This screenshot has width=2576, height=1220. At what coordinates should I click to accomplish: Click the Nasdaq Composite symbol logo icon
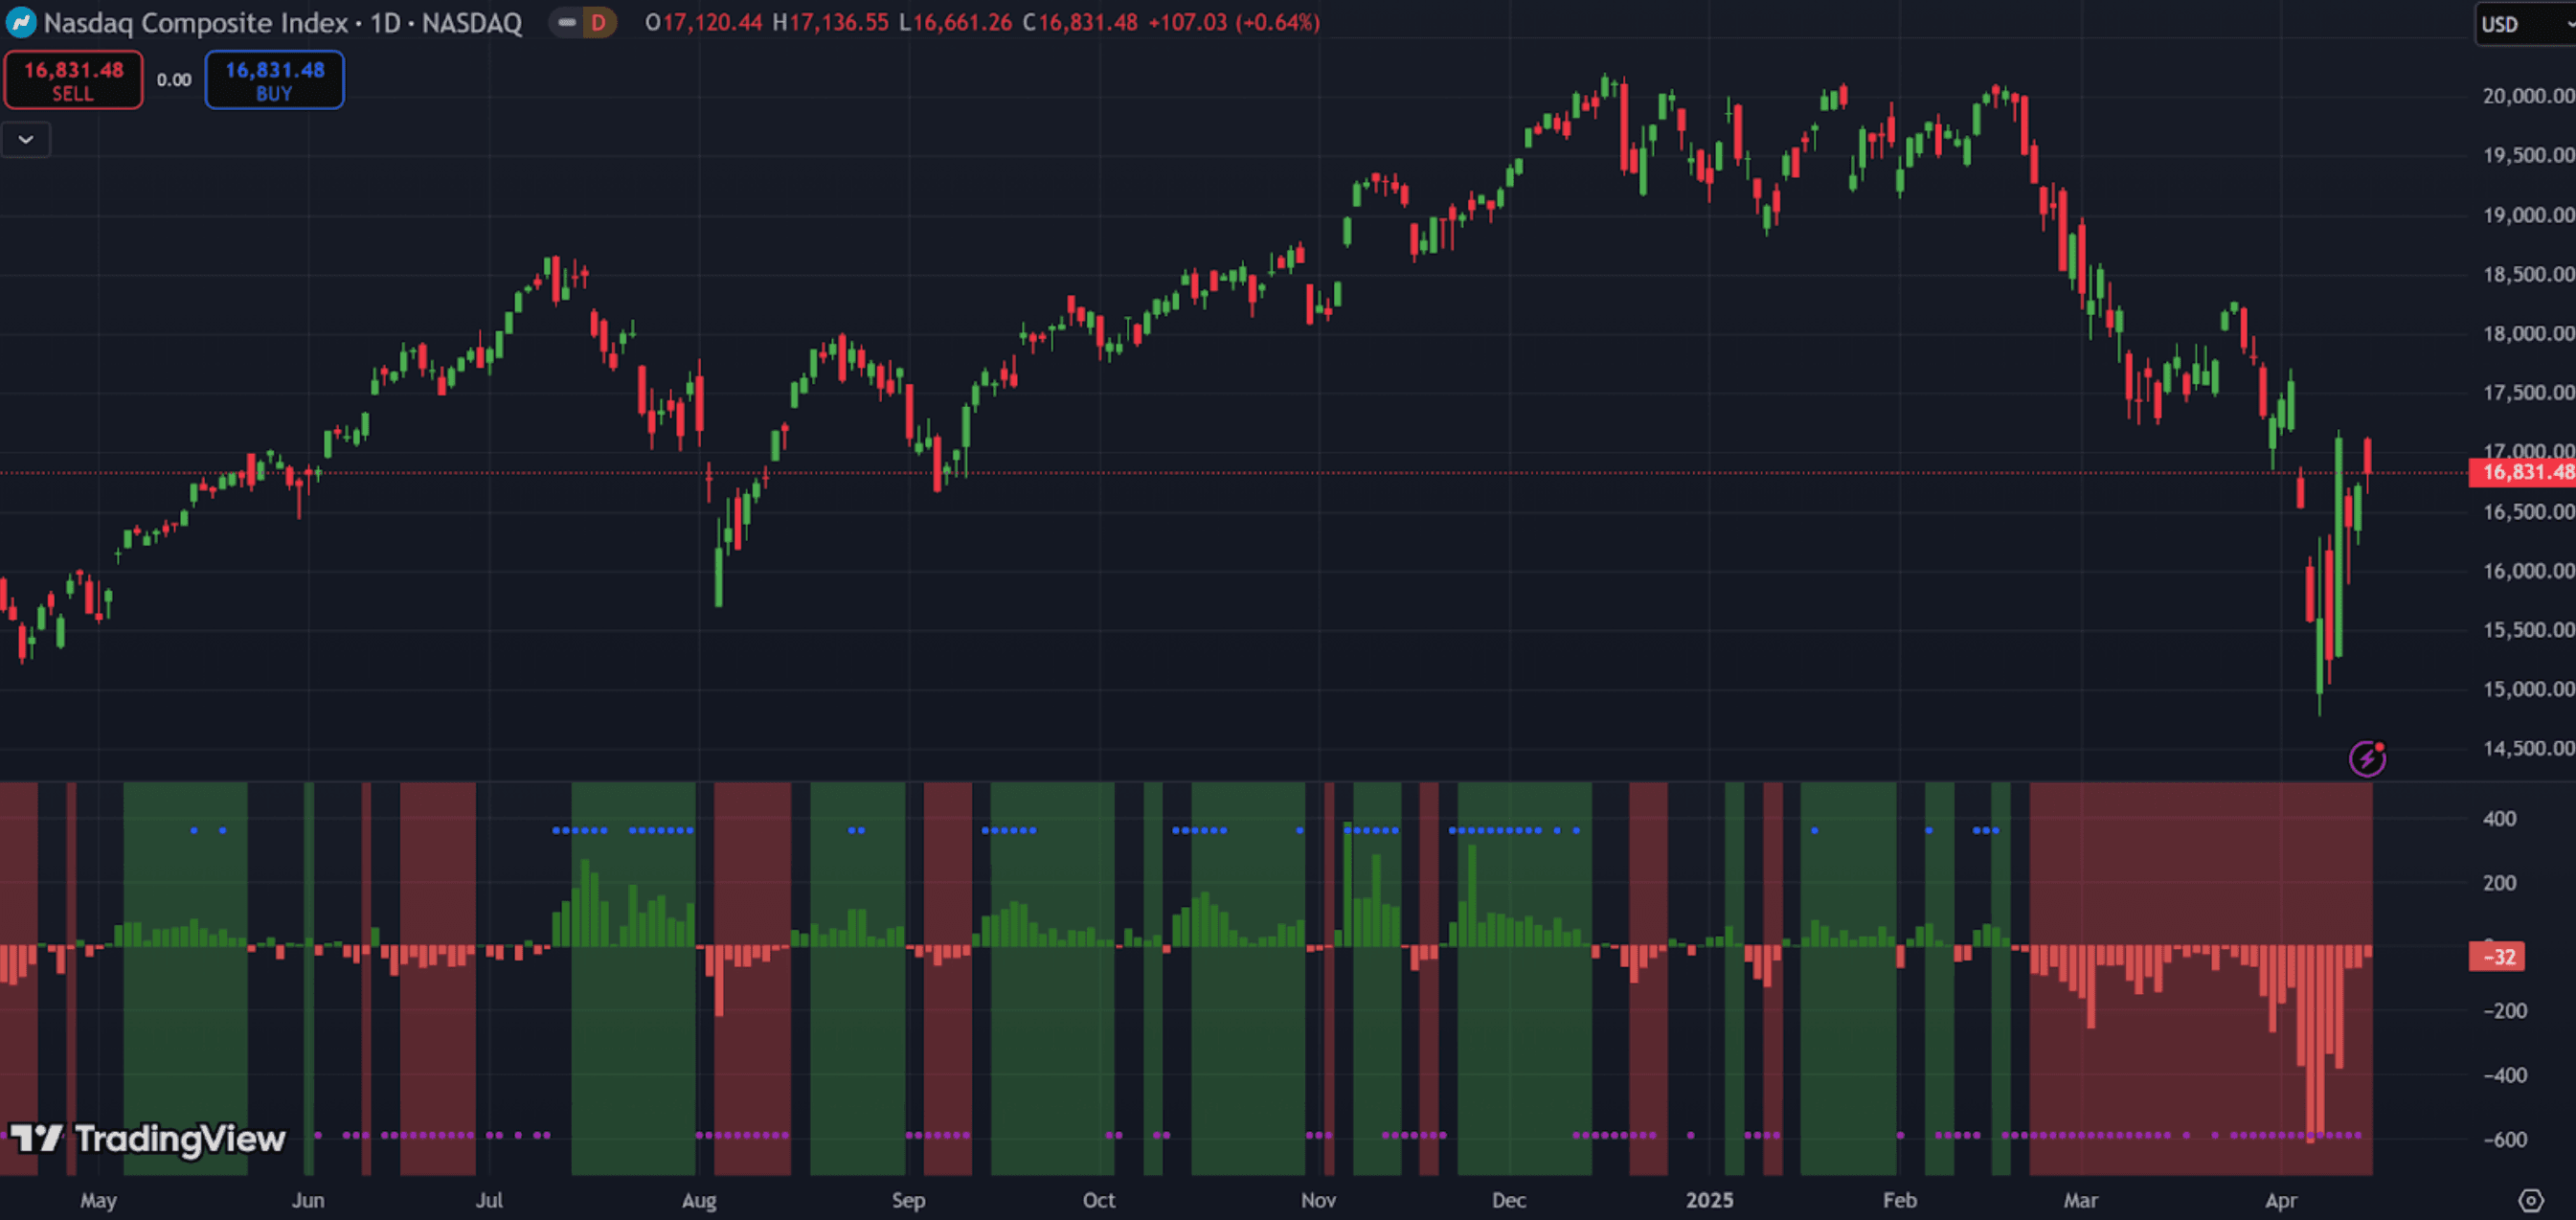click(x=20, y=22)
